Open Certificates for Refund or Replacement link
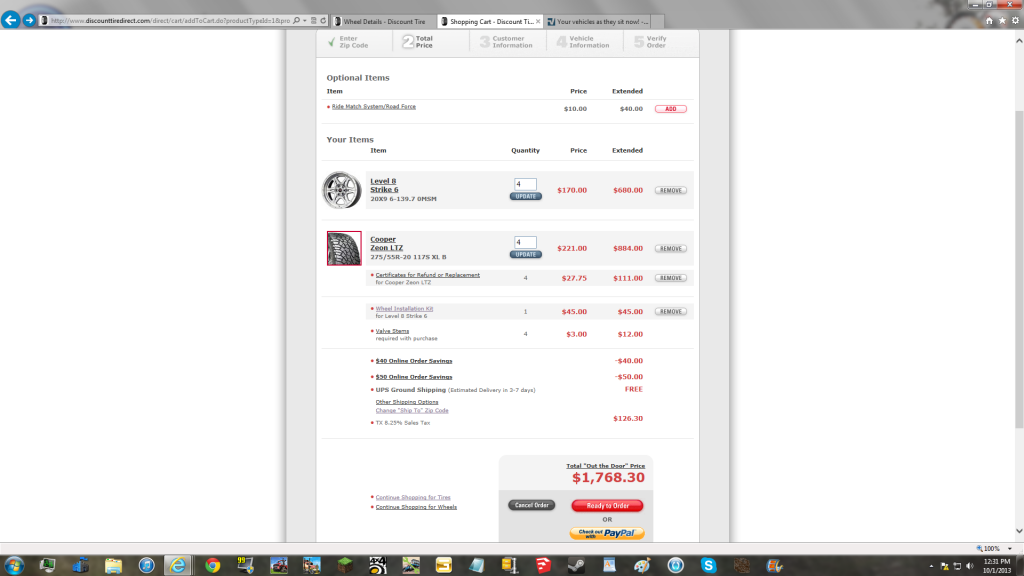 pyautogui.click(x=428, y=275)
